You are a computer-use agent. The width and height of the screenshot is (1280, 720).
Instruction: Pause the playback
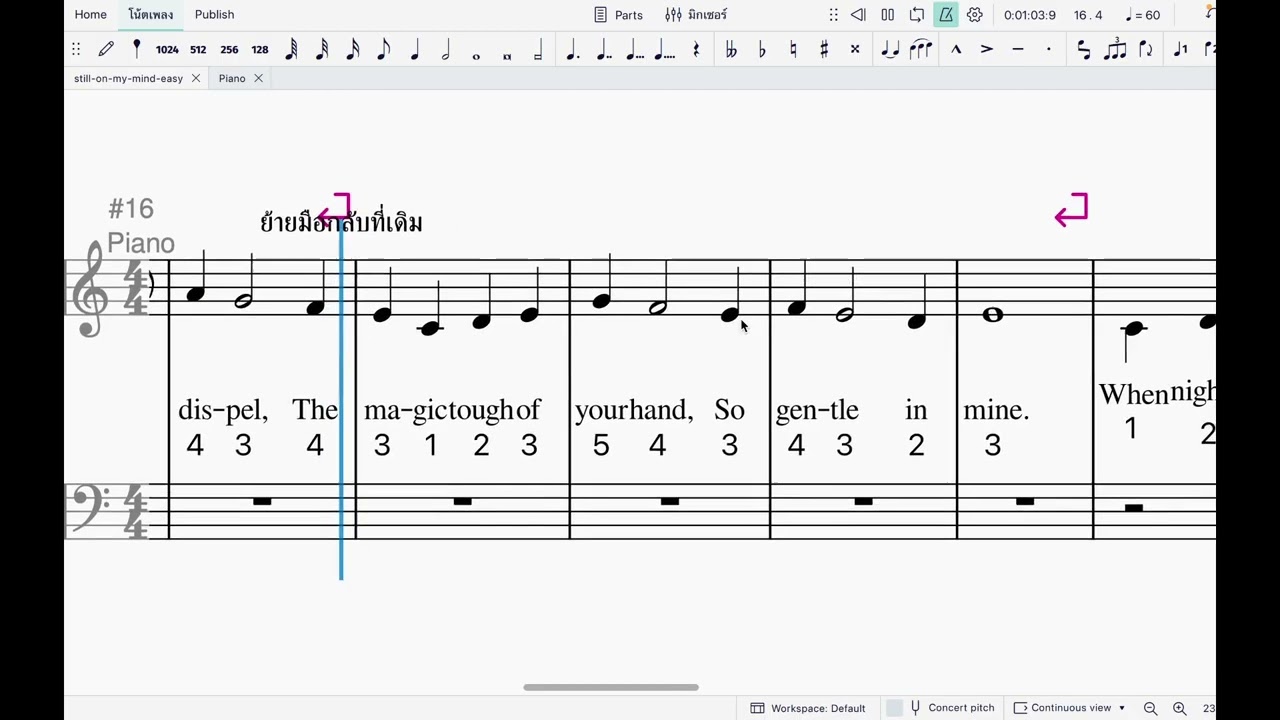coord(887,15)
